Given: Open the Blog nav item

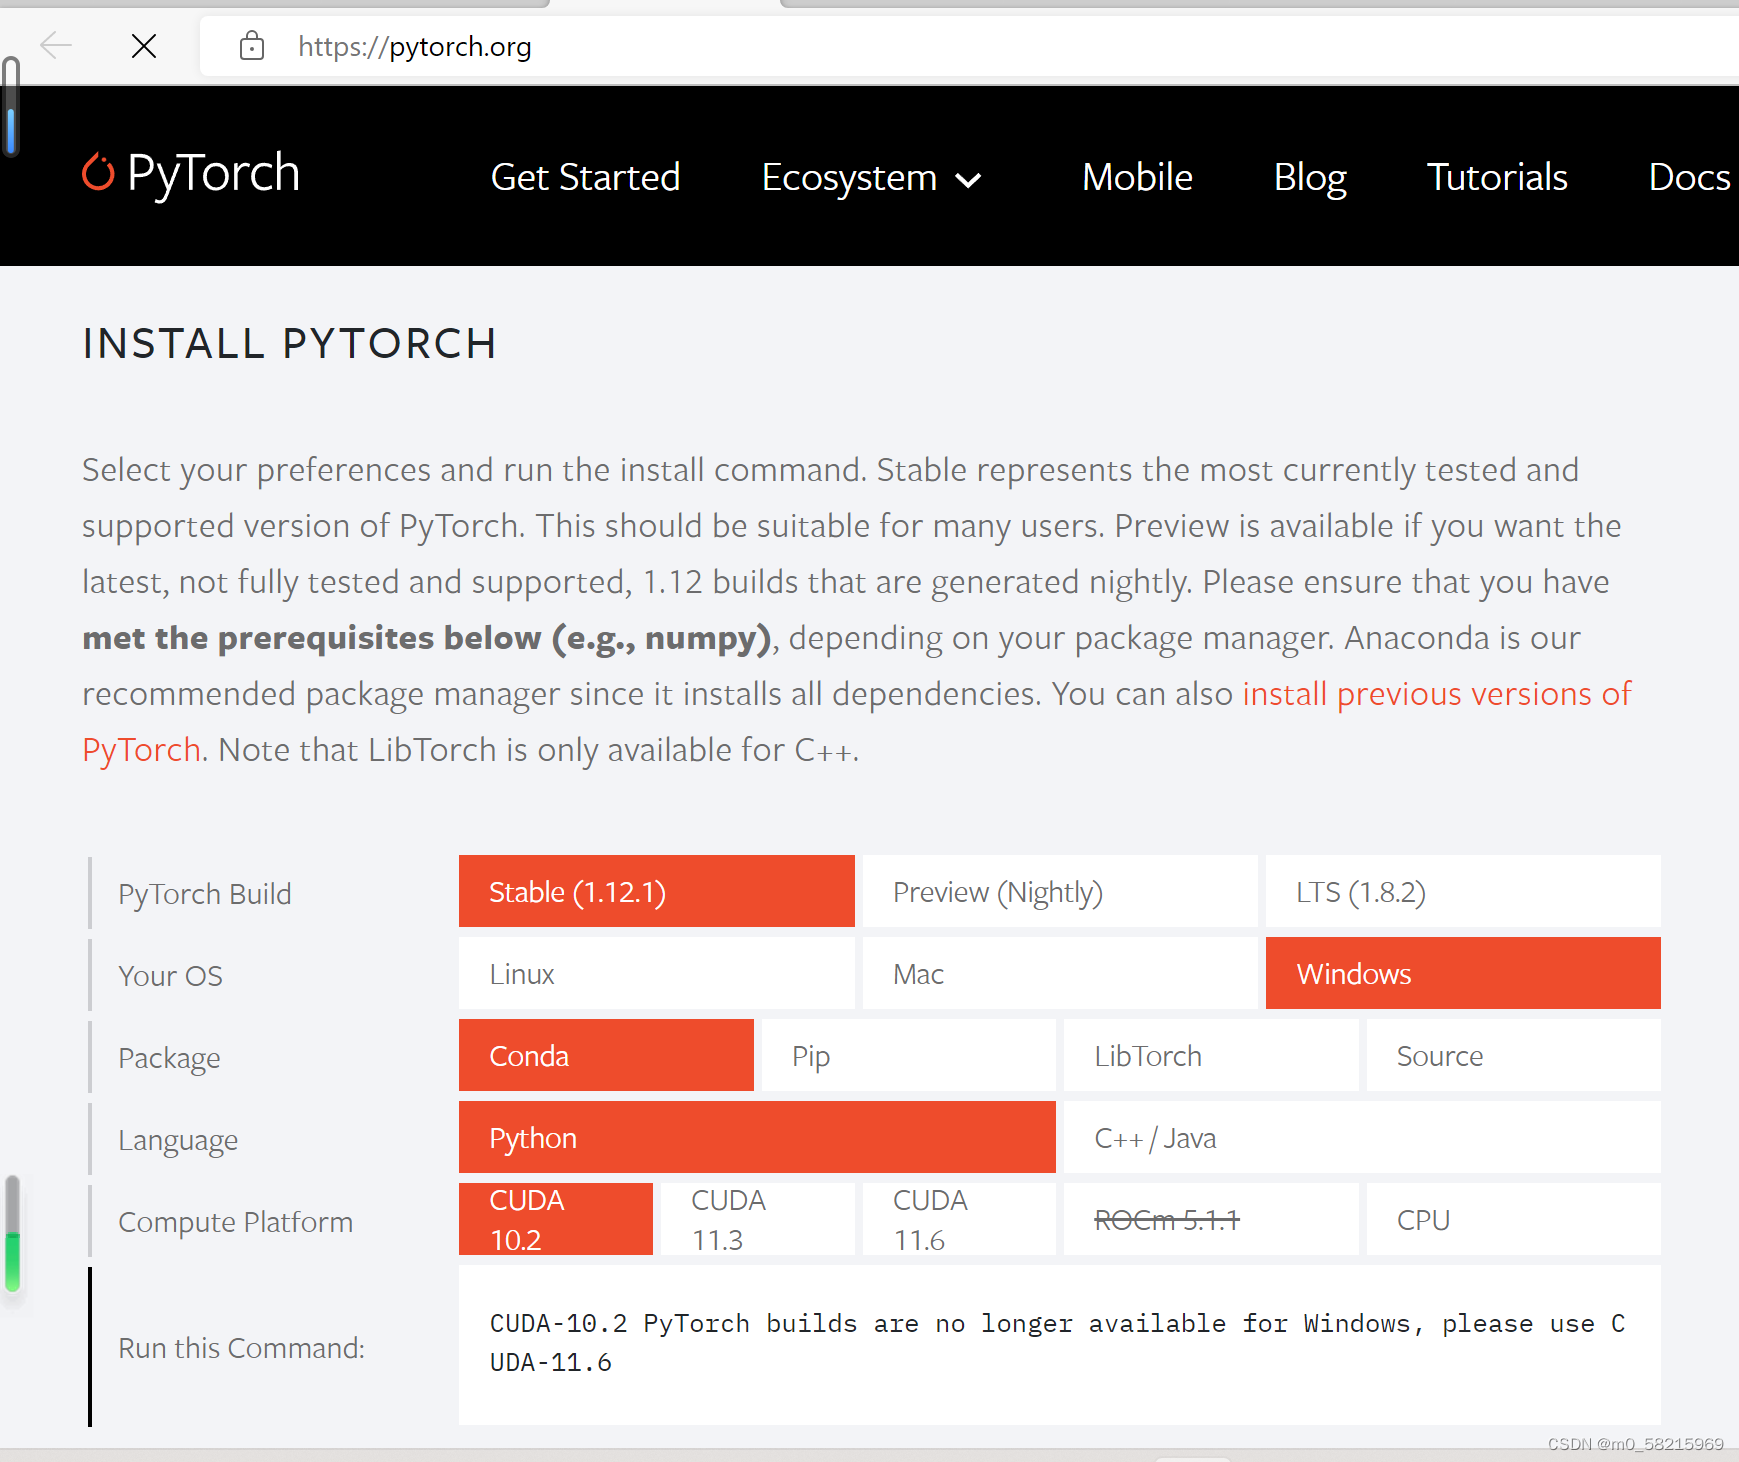Looking at the screenshot, I should [x=1310, y=178].
